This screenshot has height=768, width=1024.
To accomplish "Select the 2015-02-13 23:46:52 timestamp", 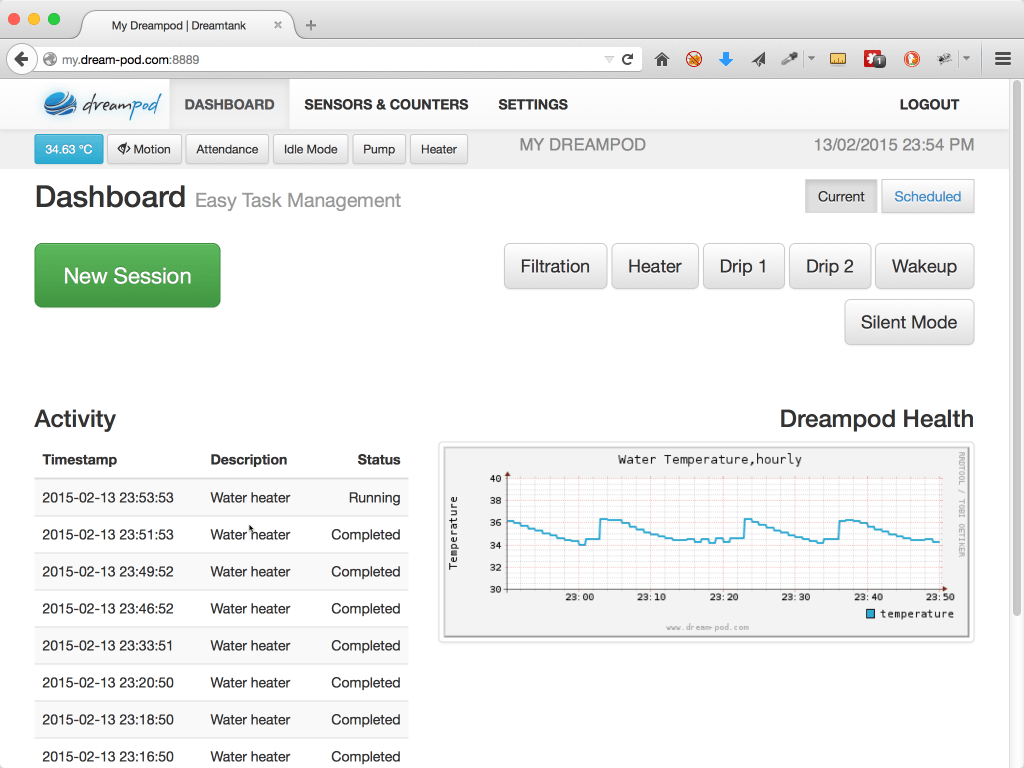I will coord(108,609).
